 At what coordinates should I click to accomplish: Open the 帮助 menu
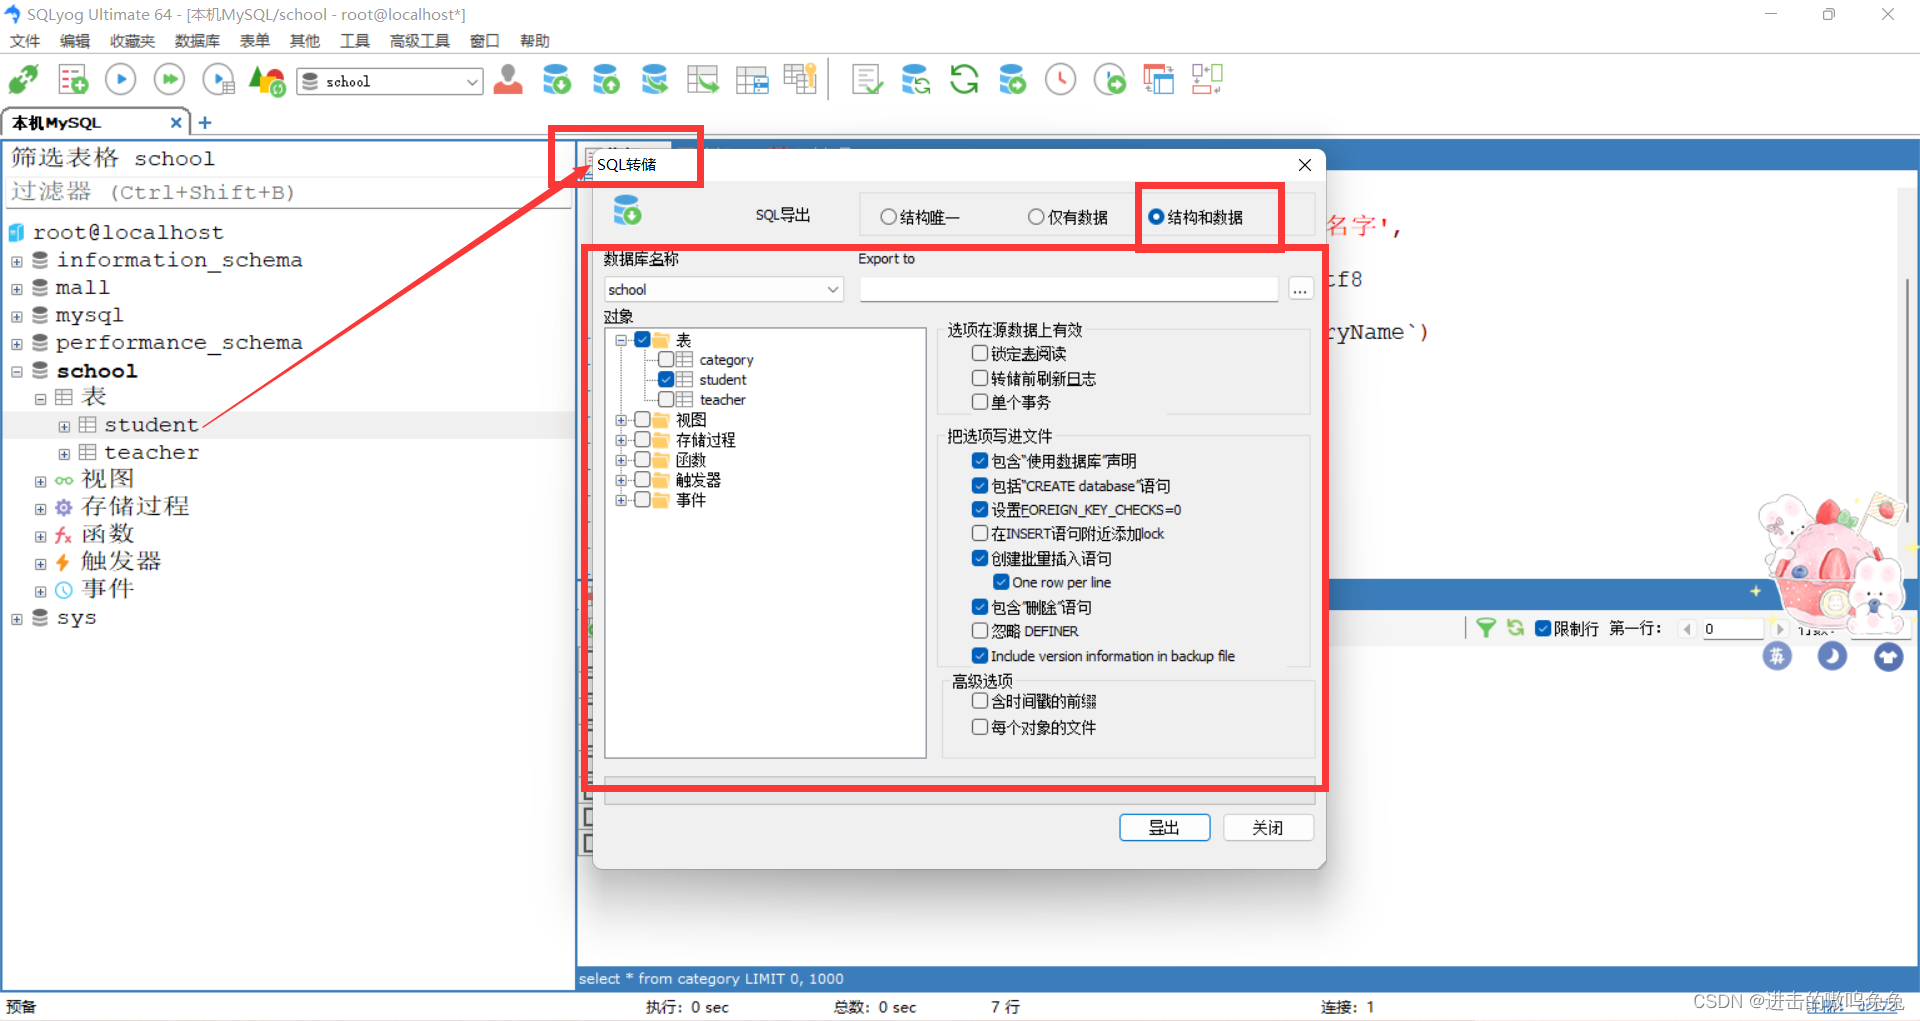click(x=534, y=41)
